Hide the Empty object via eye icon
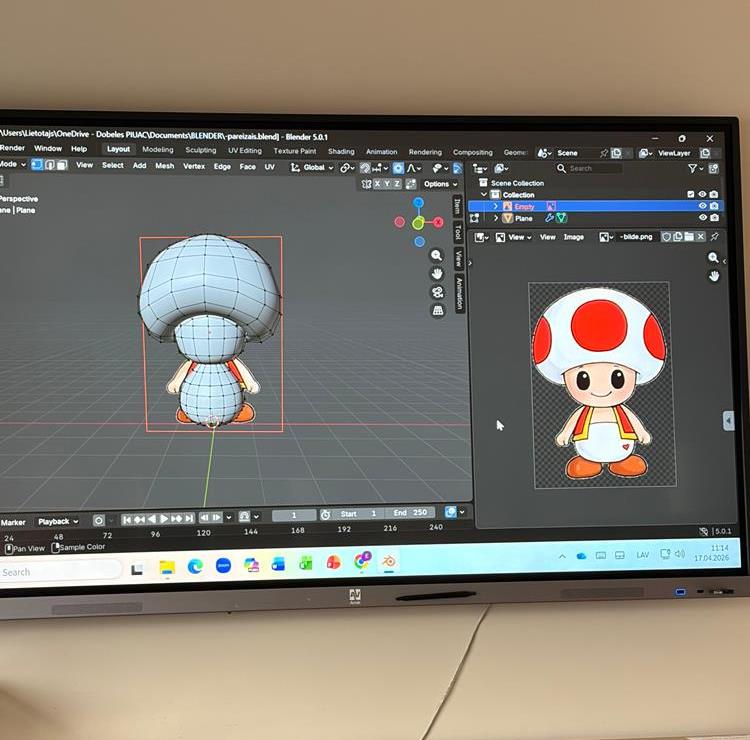Screen dimensions: 750x740 [x=702, y=206]
